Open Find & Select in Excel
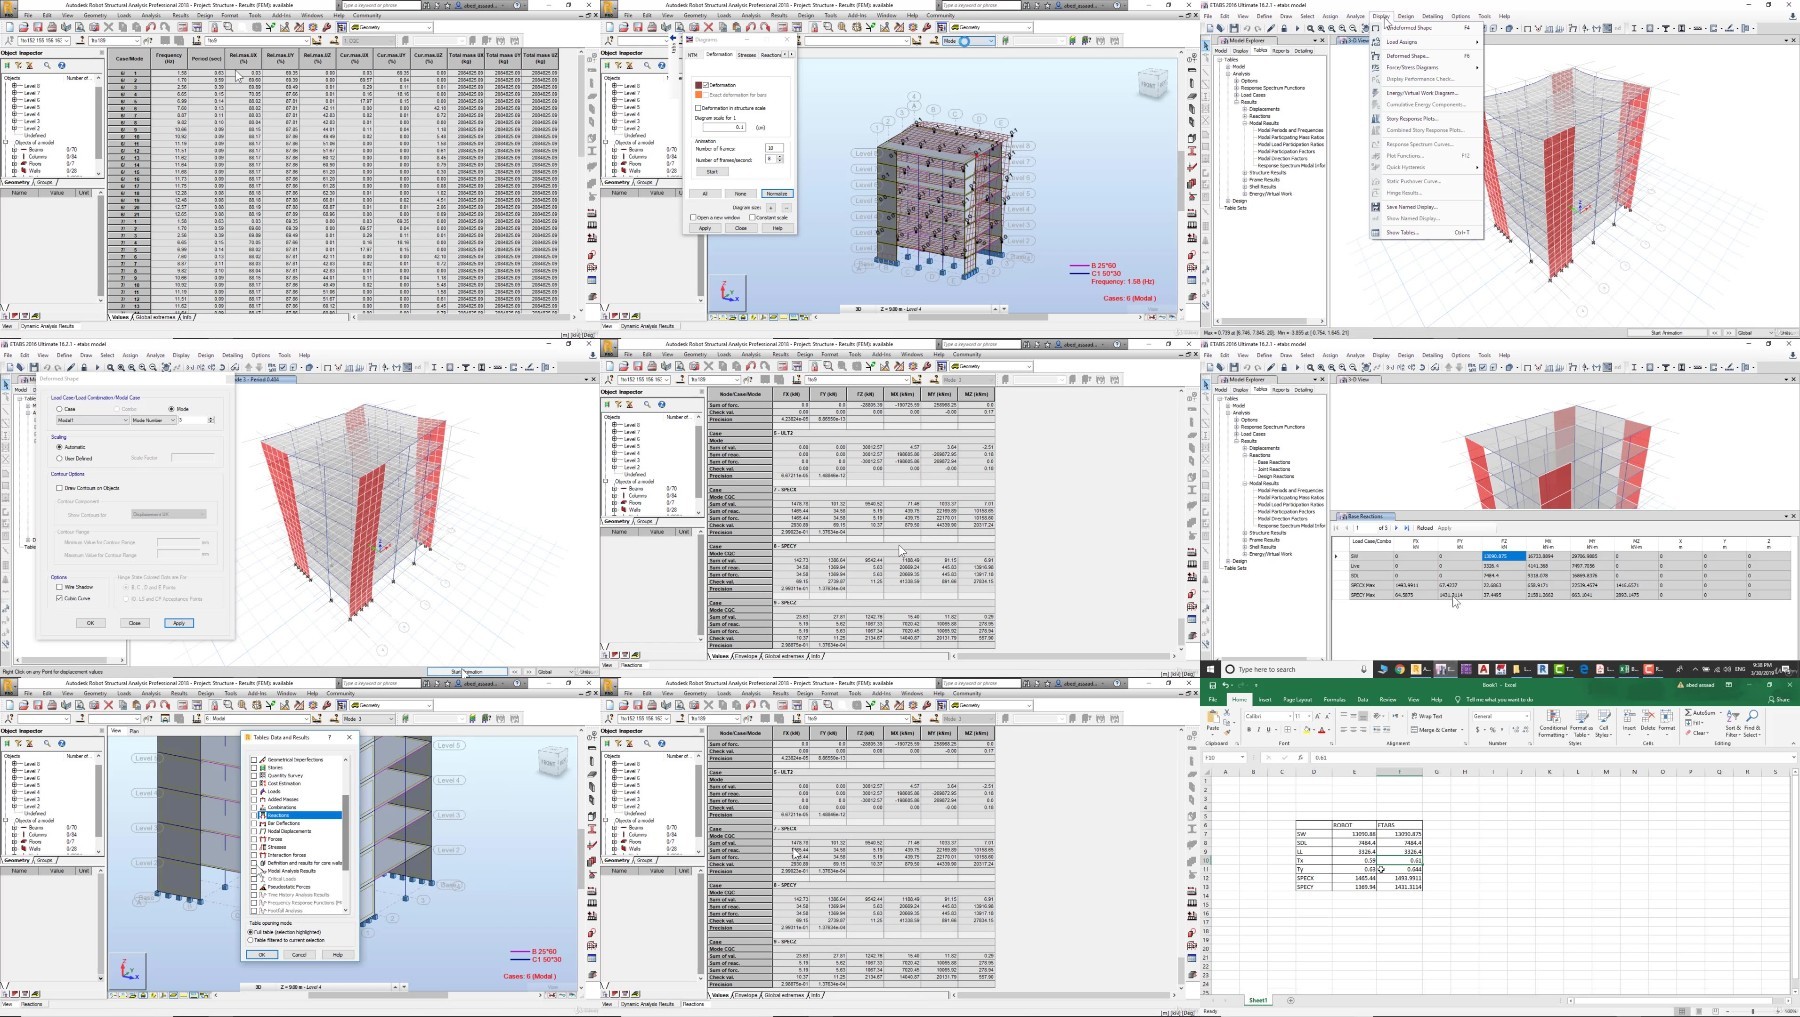 [x=1752, y=722]
